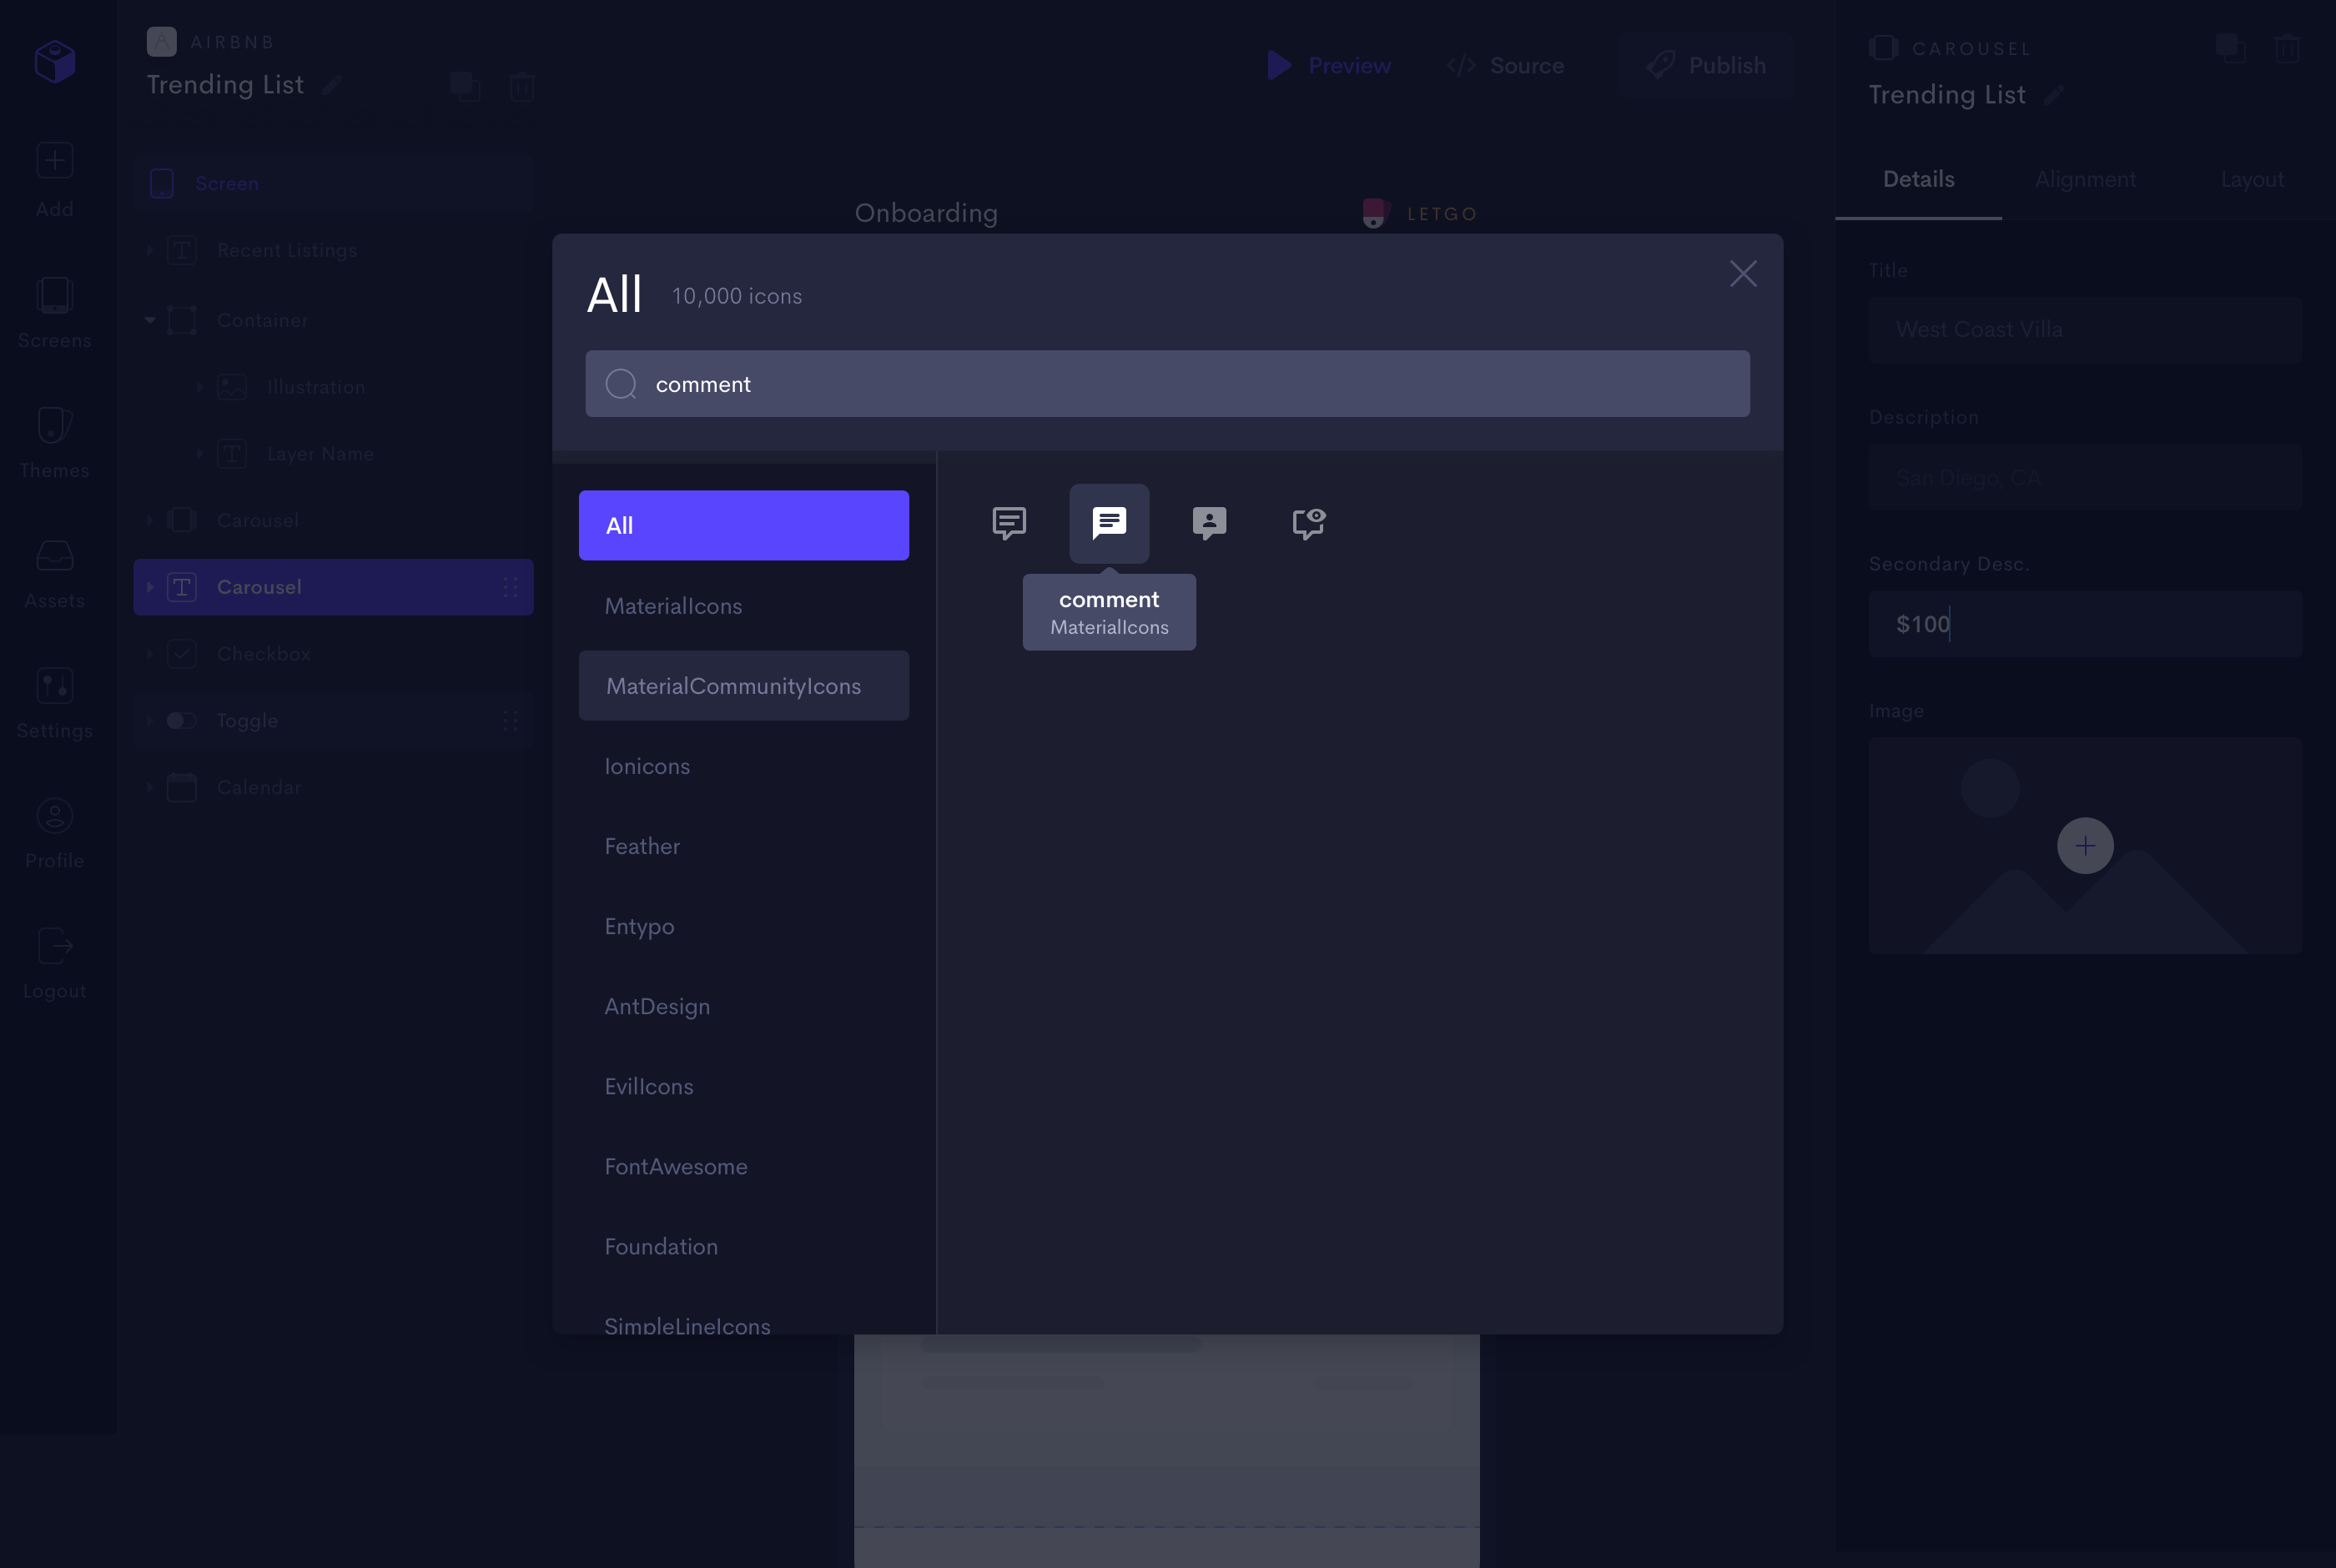Select the Checkbox layer row
The height and width of the screenshot is (1568, 2336).
tap(333, 654)
